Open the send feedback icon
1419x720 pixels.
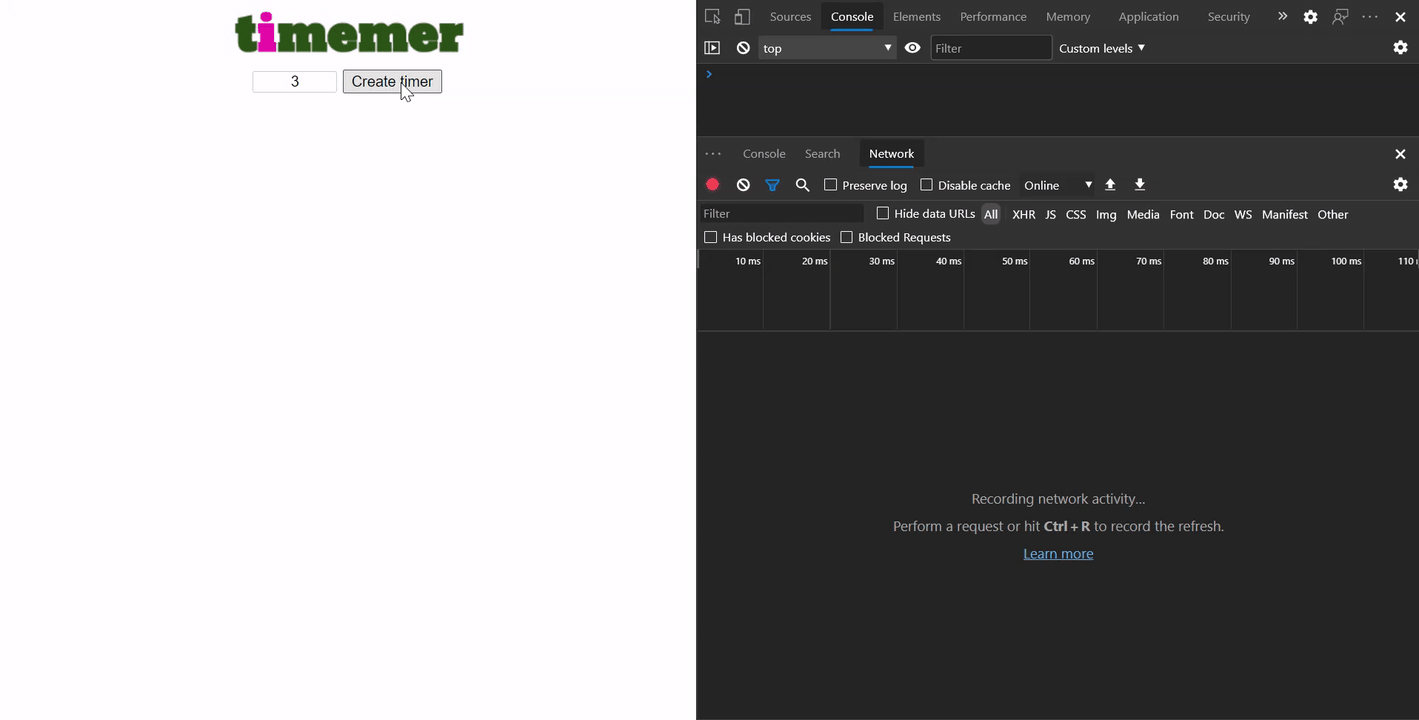[x=1340, y=17]
